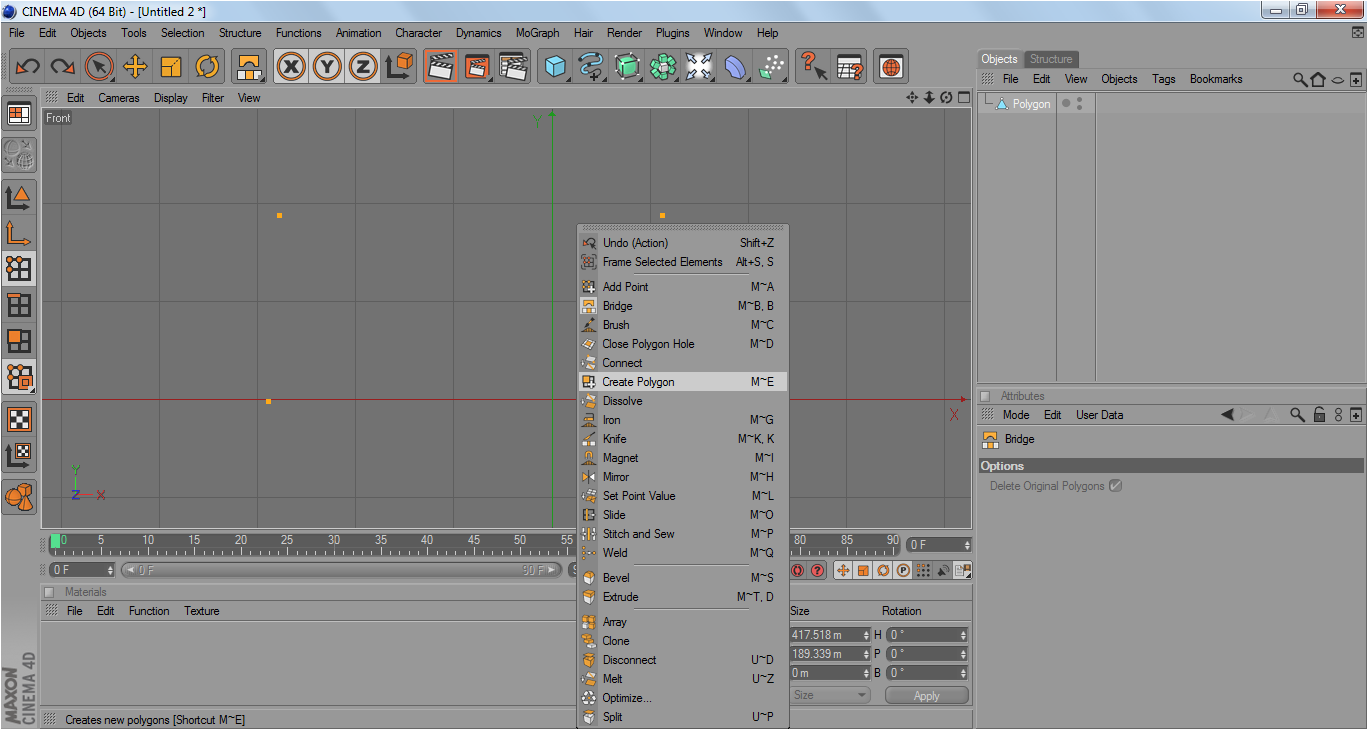This screenshot has height=729, width=1368.
Task: Toggle the Attributes panel header checkbox
Action: pyautogui.click(x=986, y=396)
